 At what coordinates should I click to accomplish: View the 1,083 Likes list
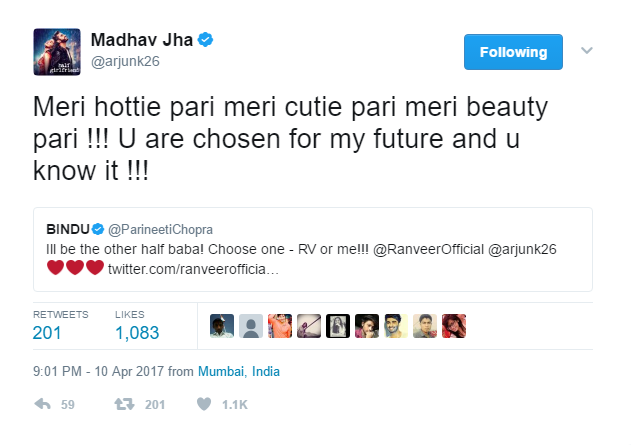tap(136, 332)
